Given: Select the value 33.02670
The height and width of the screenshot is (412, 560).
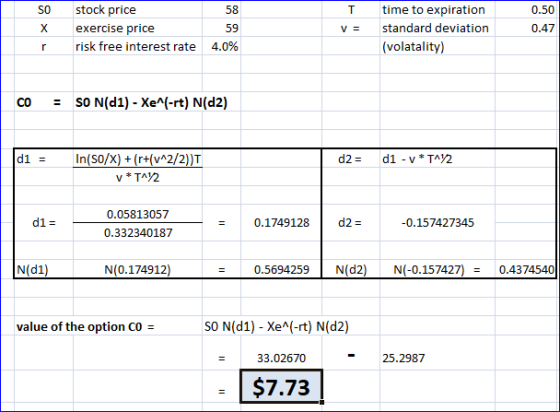Looking at the screenshot, I should click(281, 358).
